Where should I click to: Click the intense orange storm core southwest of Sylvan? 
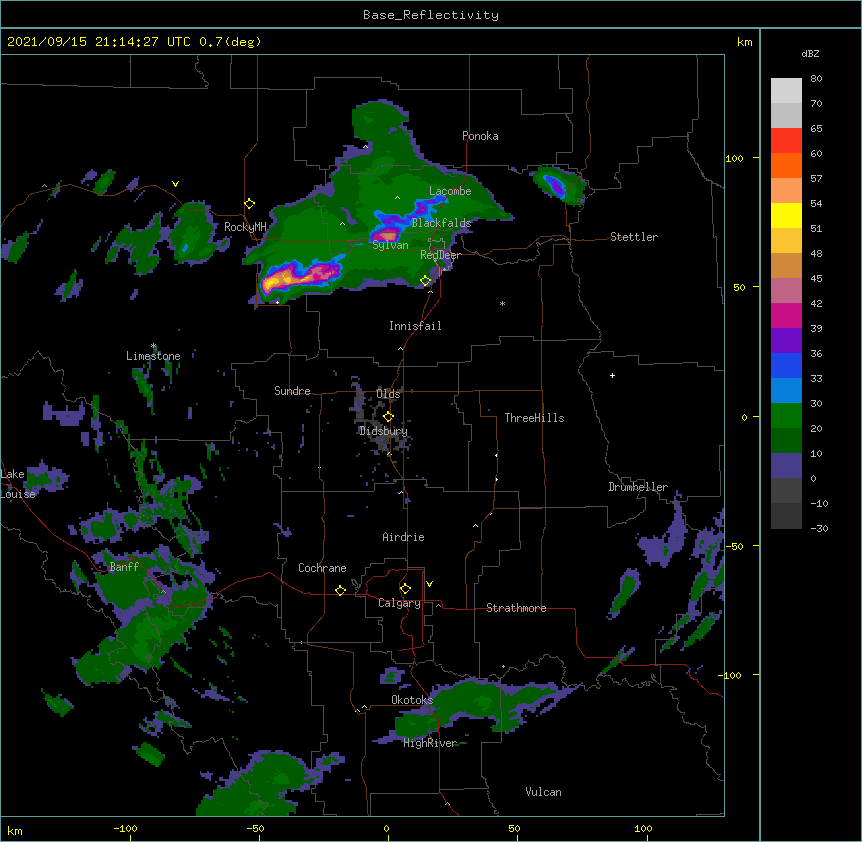click(x=281, y=279)
